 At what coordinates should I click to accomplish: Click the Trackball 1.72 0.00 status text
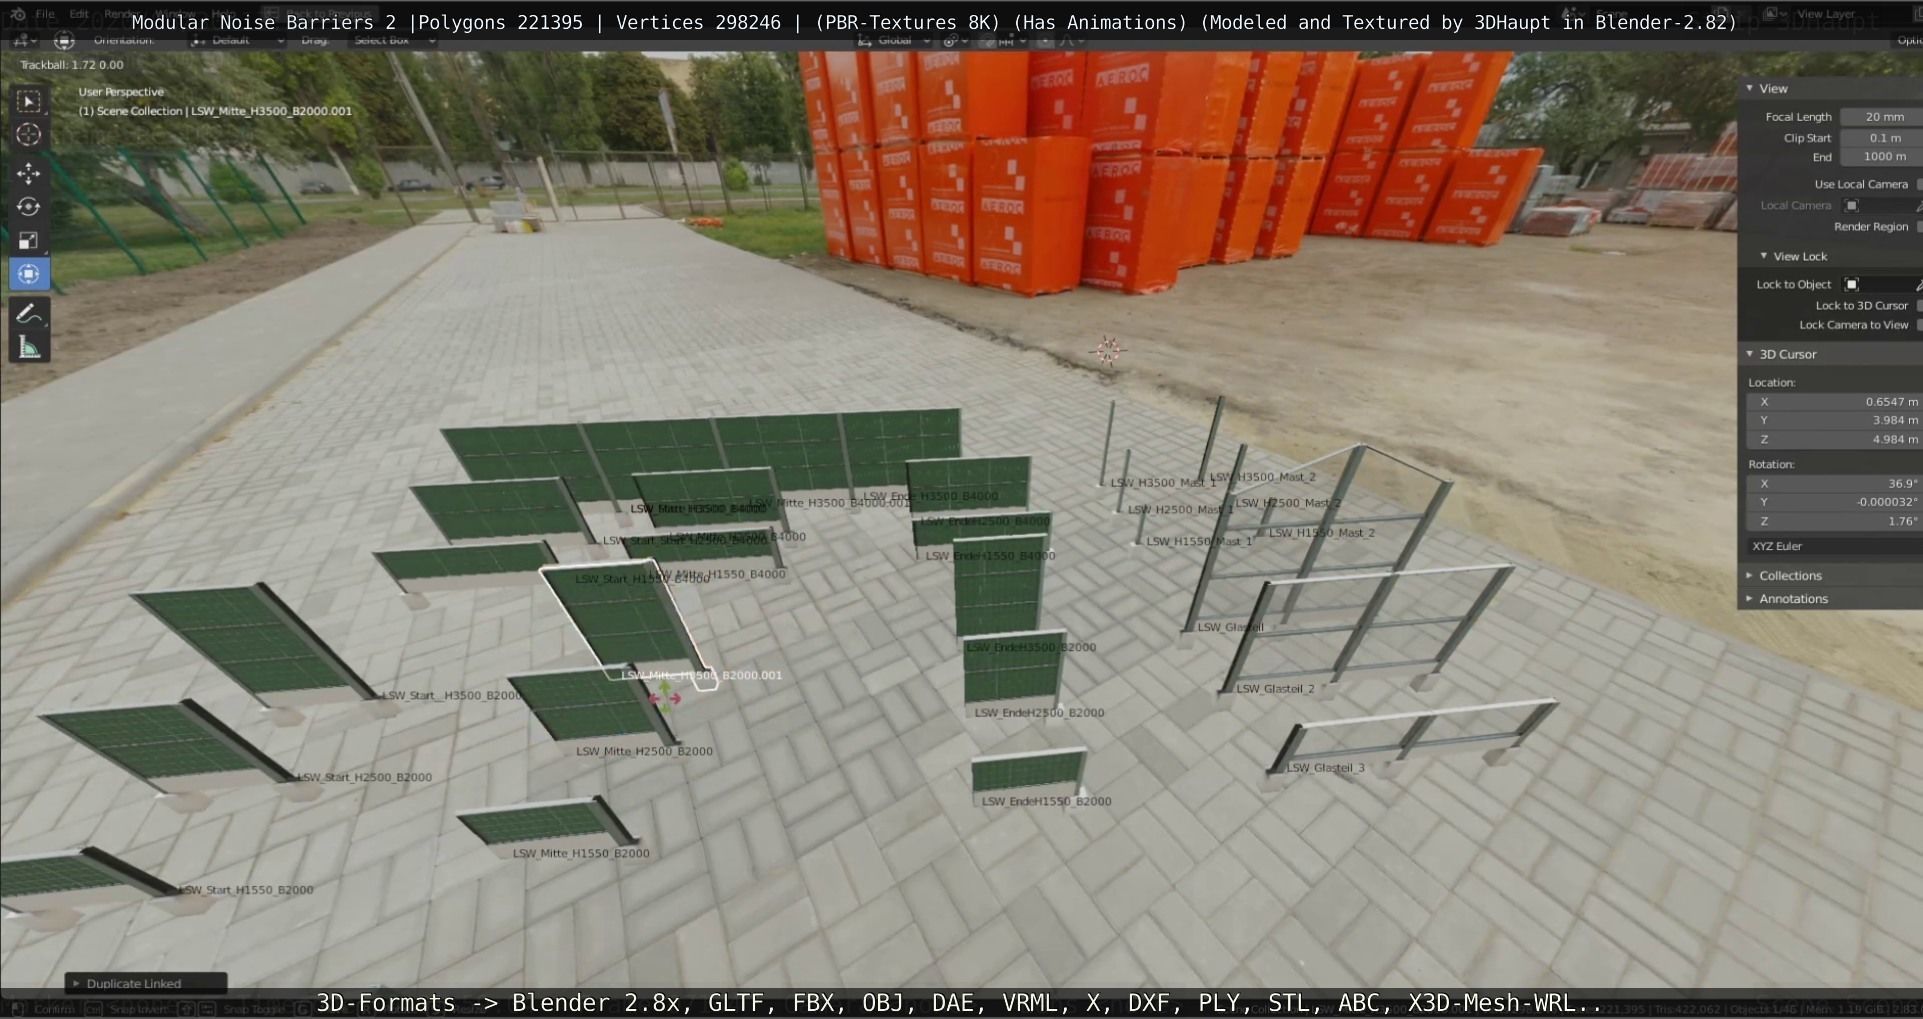coord(72,65)
